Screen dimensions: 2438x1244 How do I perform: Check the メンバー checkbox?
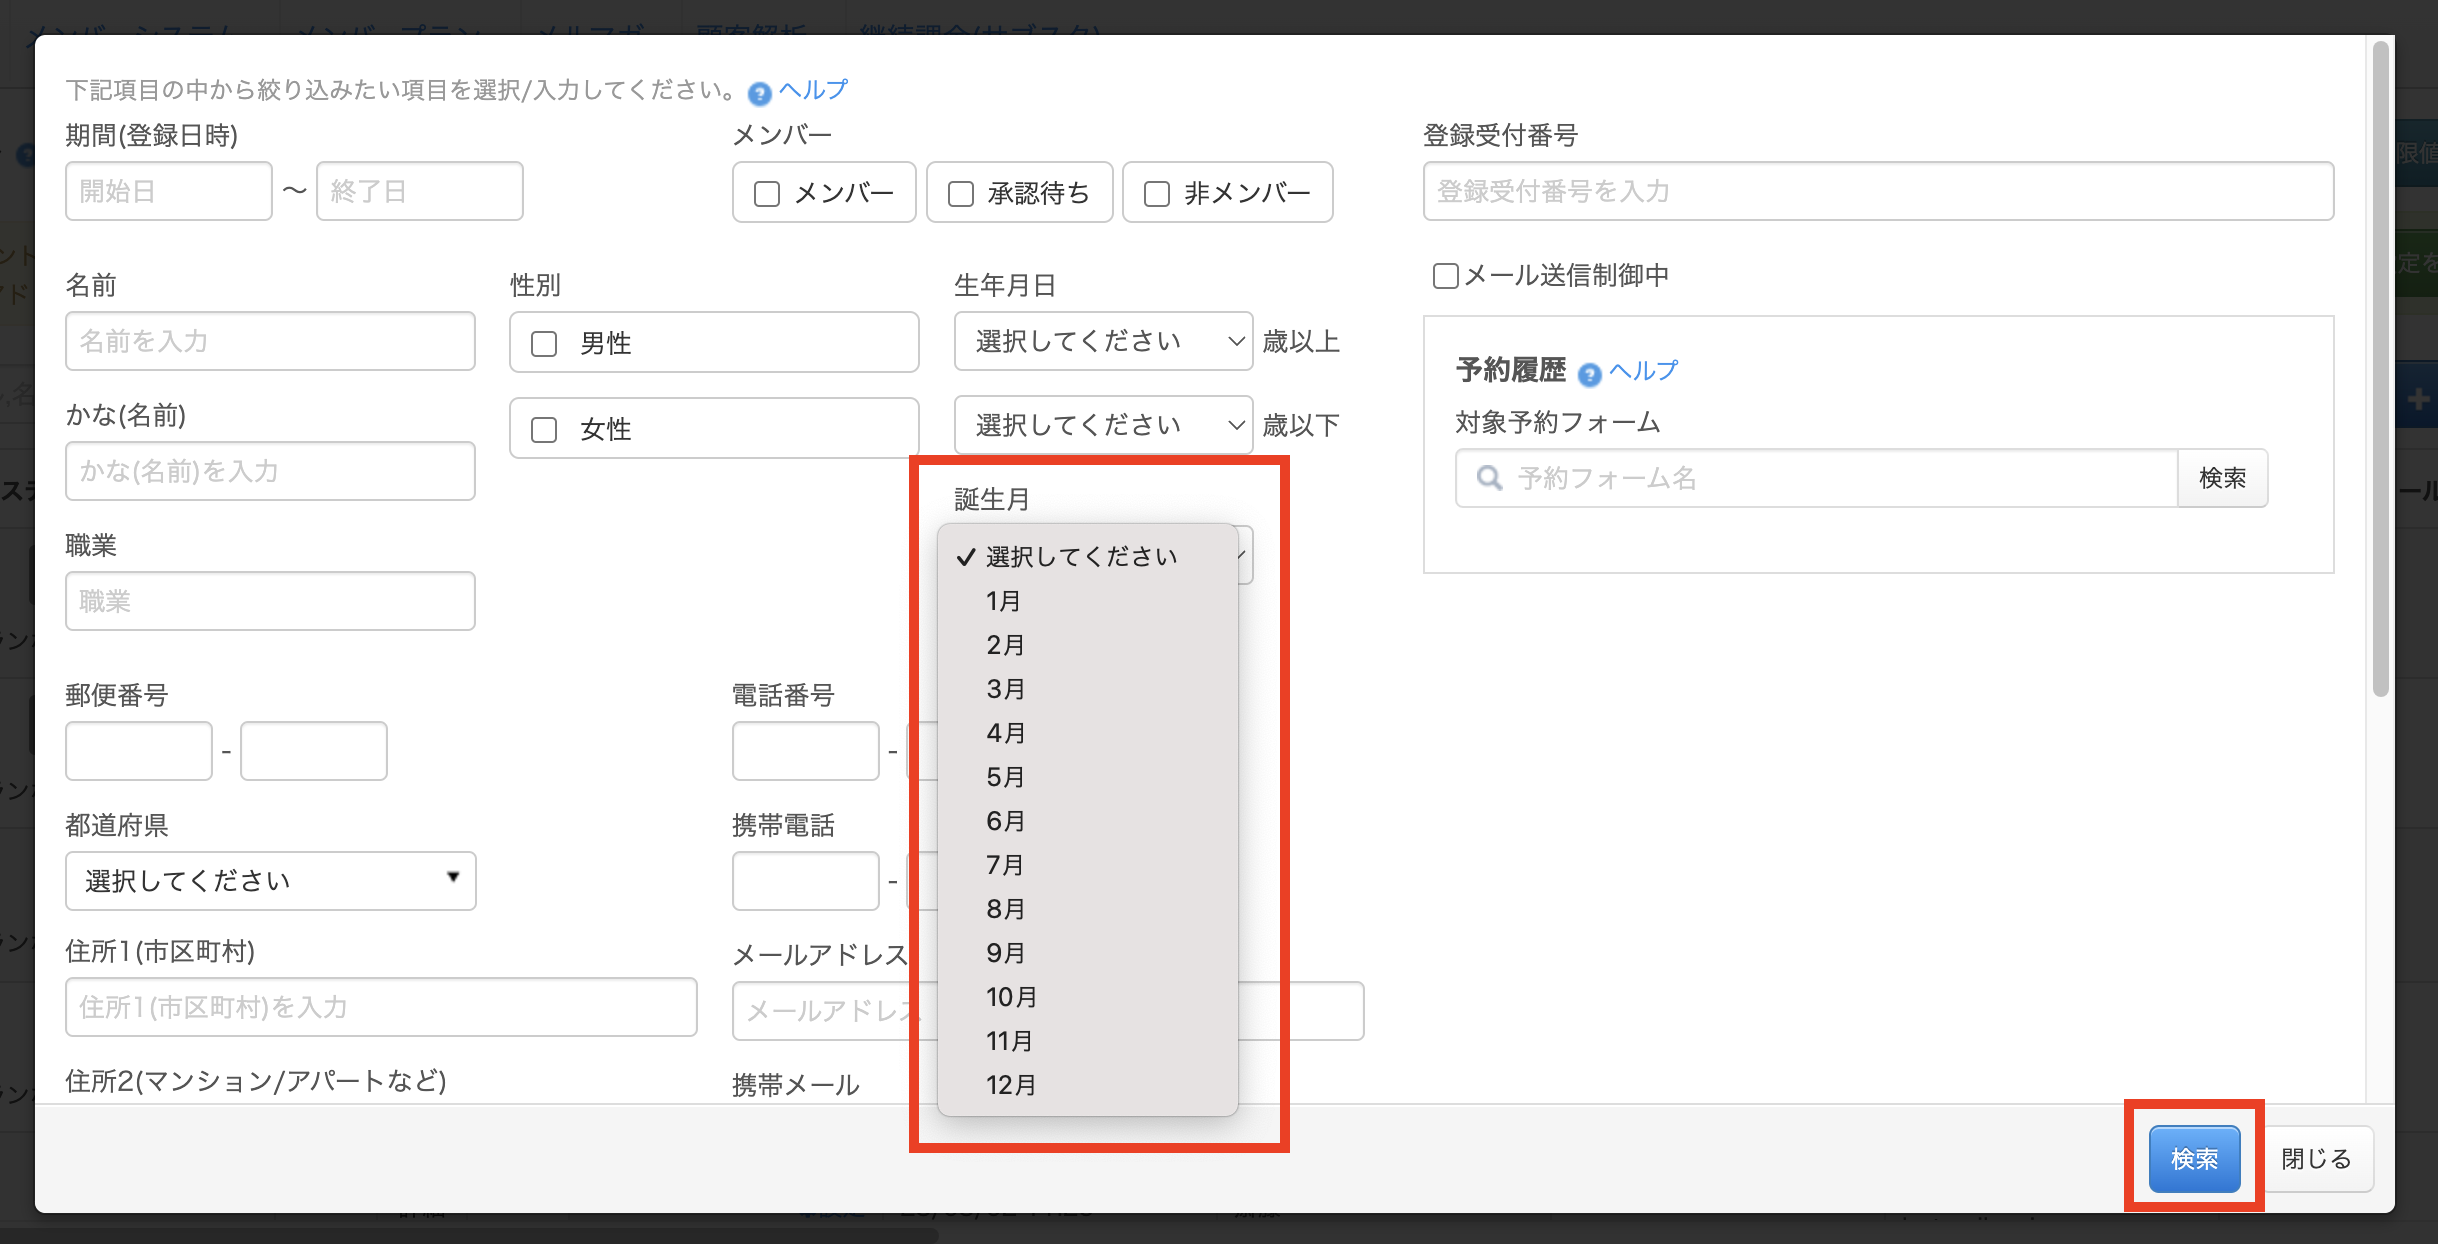click(x=767, y=193)
